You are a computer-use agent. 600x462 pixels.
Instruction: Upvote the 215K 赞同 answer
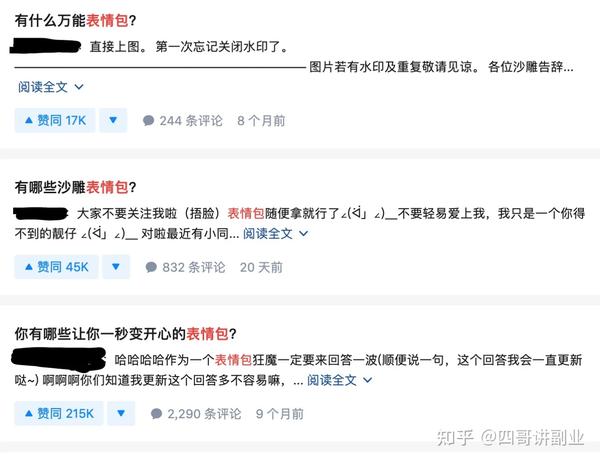click(59, 413)
